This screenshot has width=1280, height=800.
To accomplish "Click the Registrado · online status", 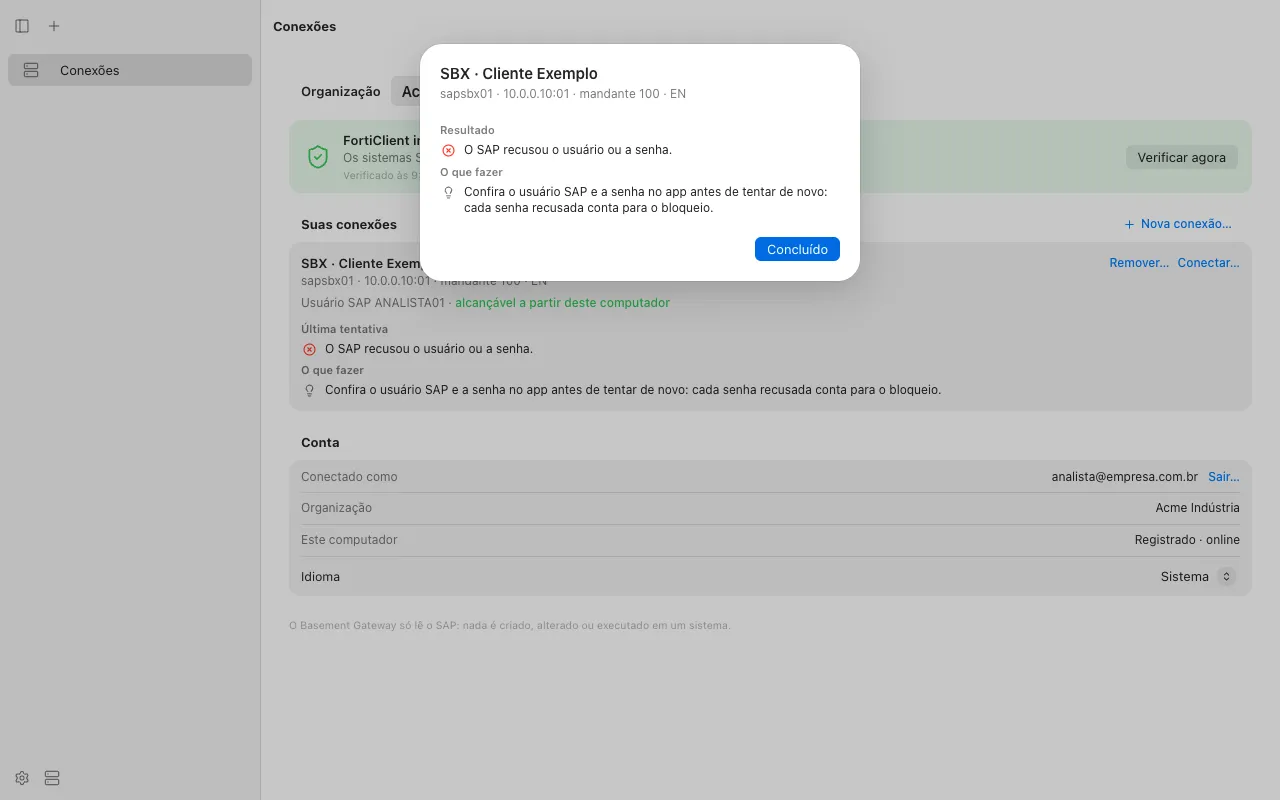I will pyautogui.click(x=1187, y=540).
